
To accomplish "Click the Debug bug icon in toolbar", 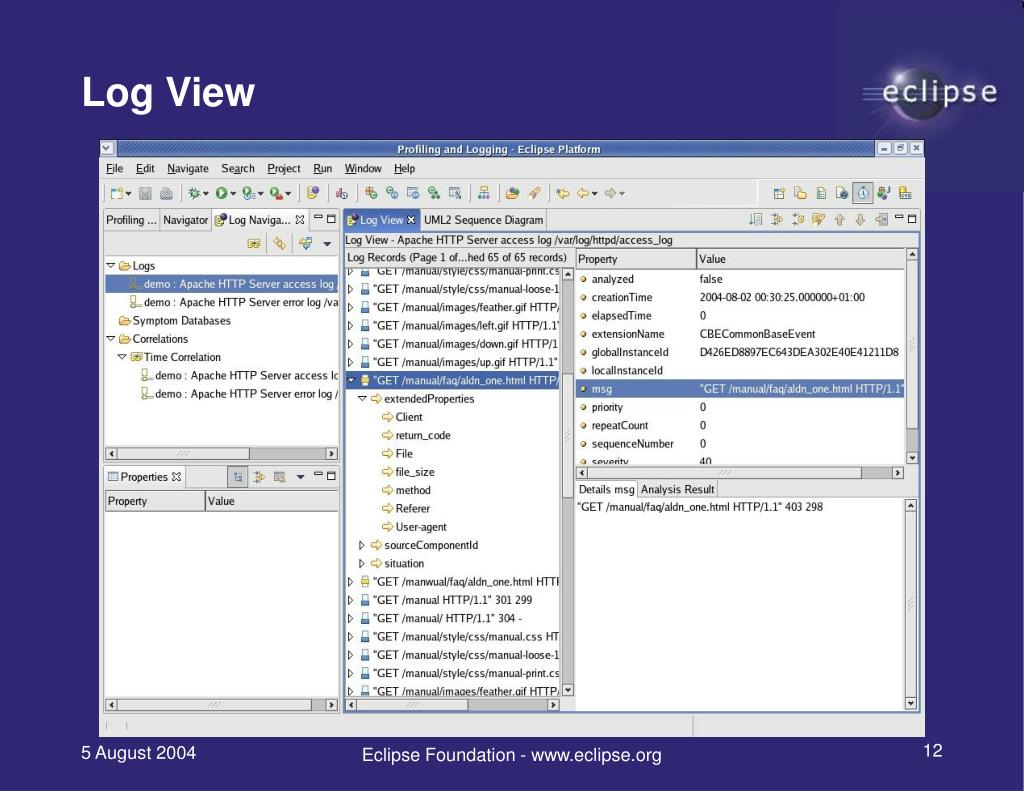I will click(193, 193).
